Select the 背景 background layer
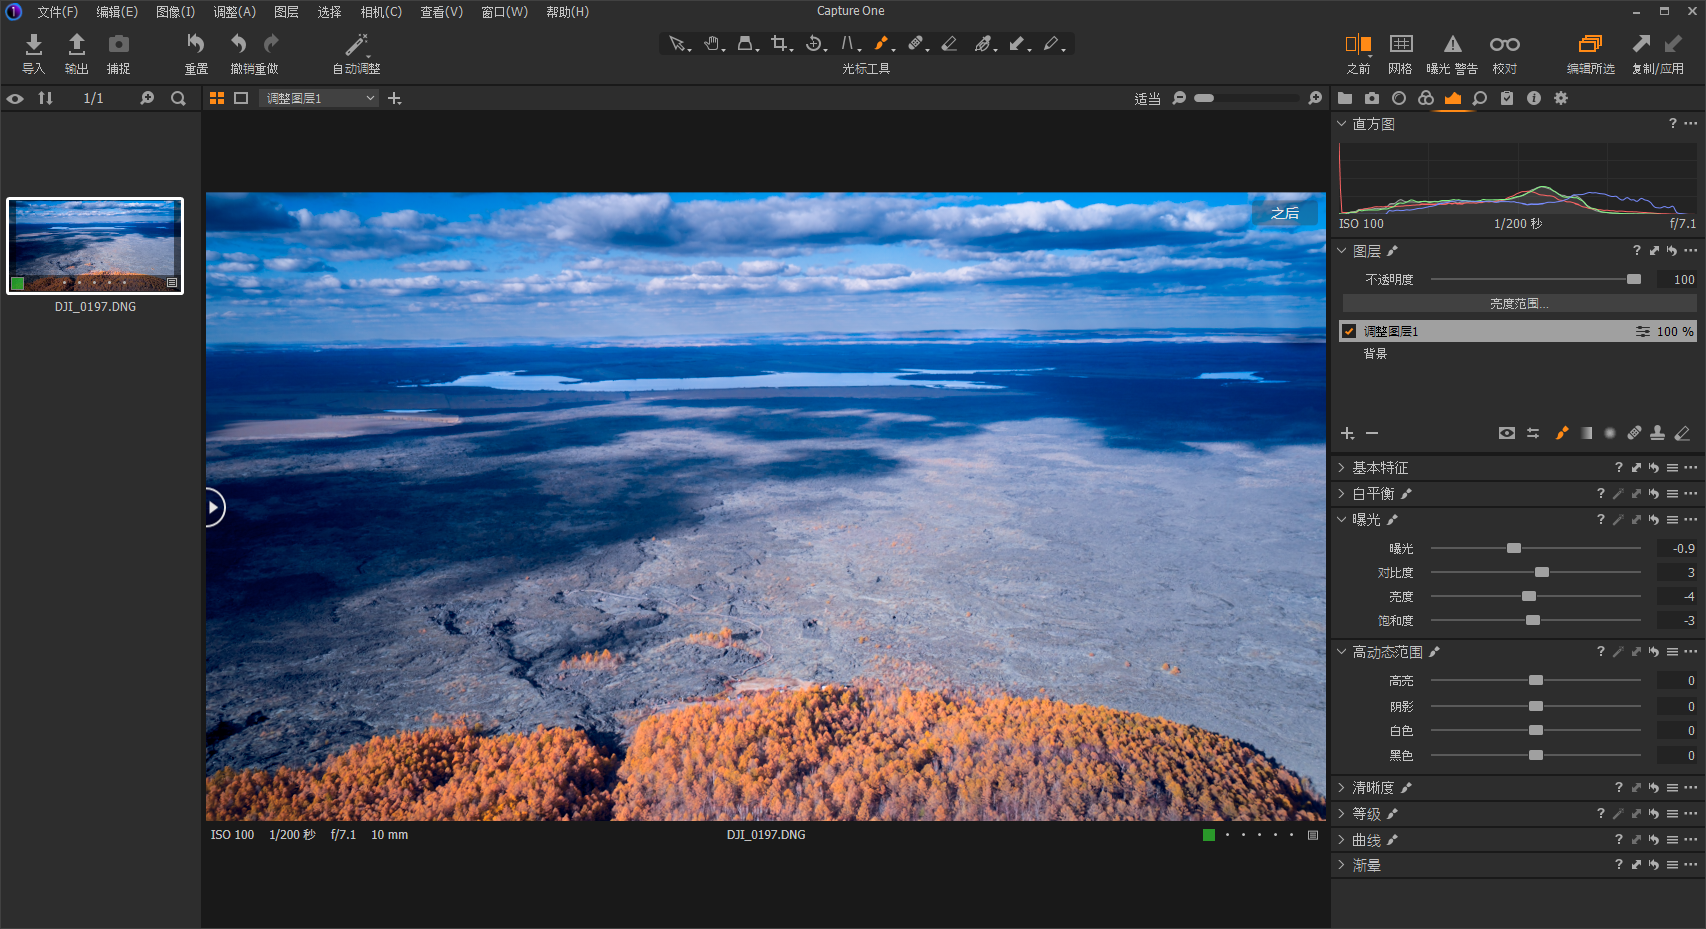1706x929 pixels. 1375,354
